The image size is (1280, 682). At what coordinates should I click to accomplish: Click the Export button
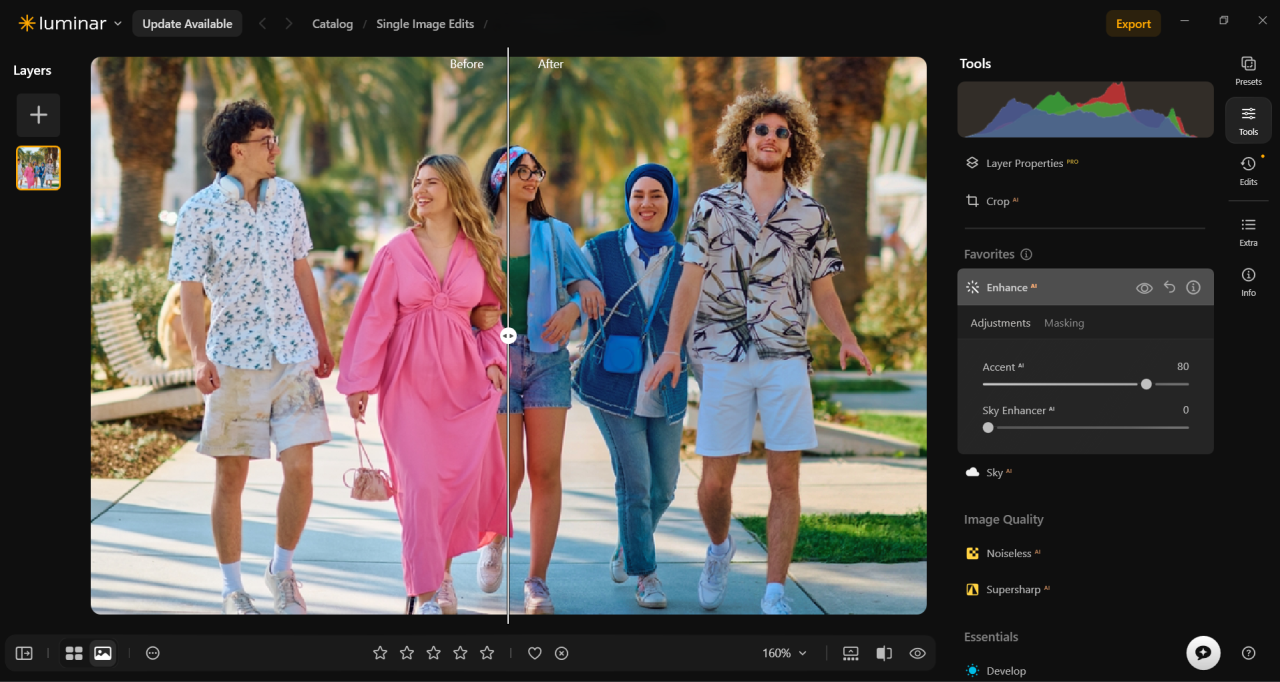(1133, 24)
